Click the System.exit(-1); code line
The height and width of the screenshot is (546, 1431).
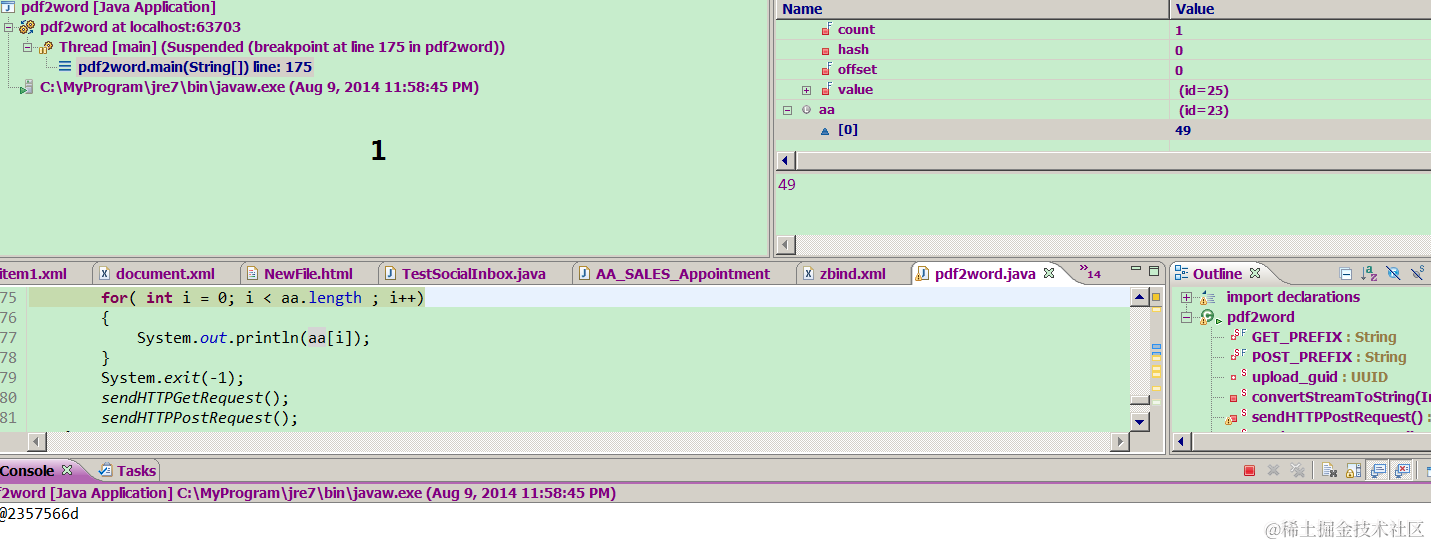point(172,377)
